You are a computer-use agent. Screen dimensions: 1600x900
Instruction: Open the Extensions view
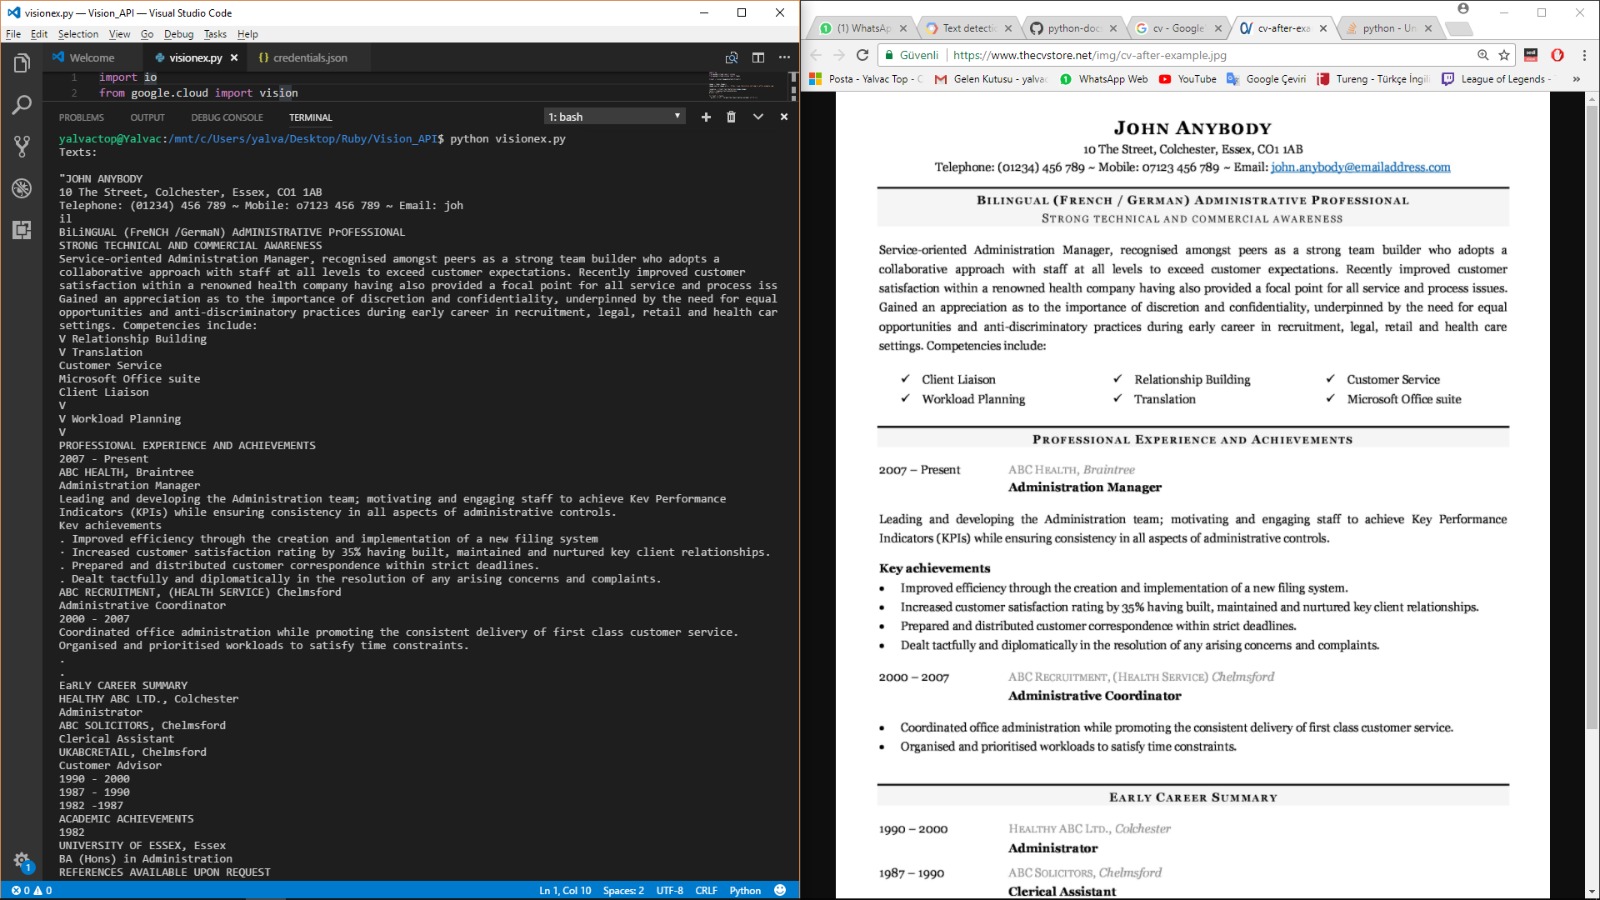[x=21, y=230]
